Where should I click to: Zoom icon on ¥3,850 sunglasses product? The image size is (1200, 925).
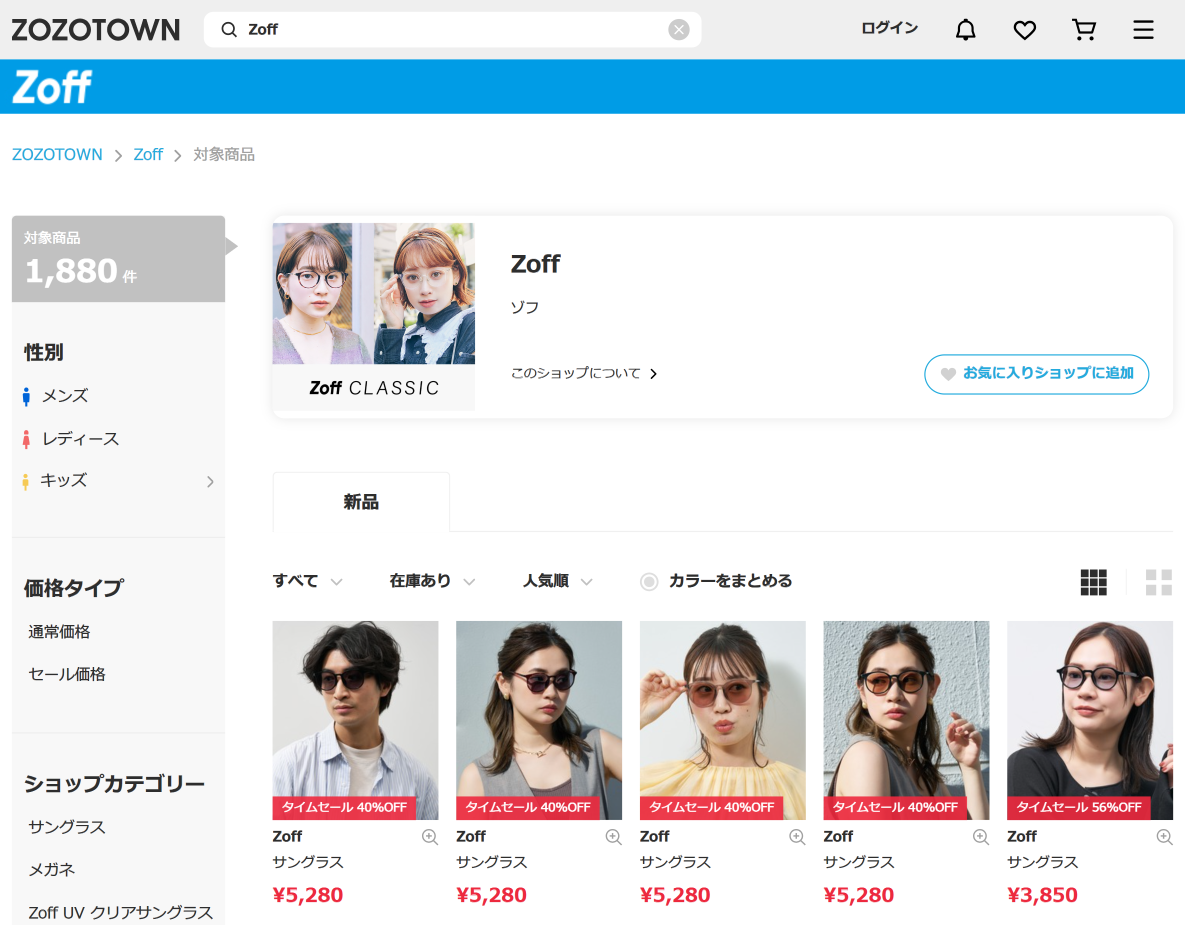click(1165, 837)
